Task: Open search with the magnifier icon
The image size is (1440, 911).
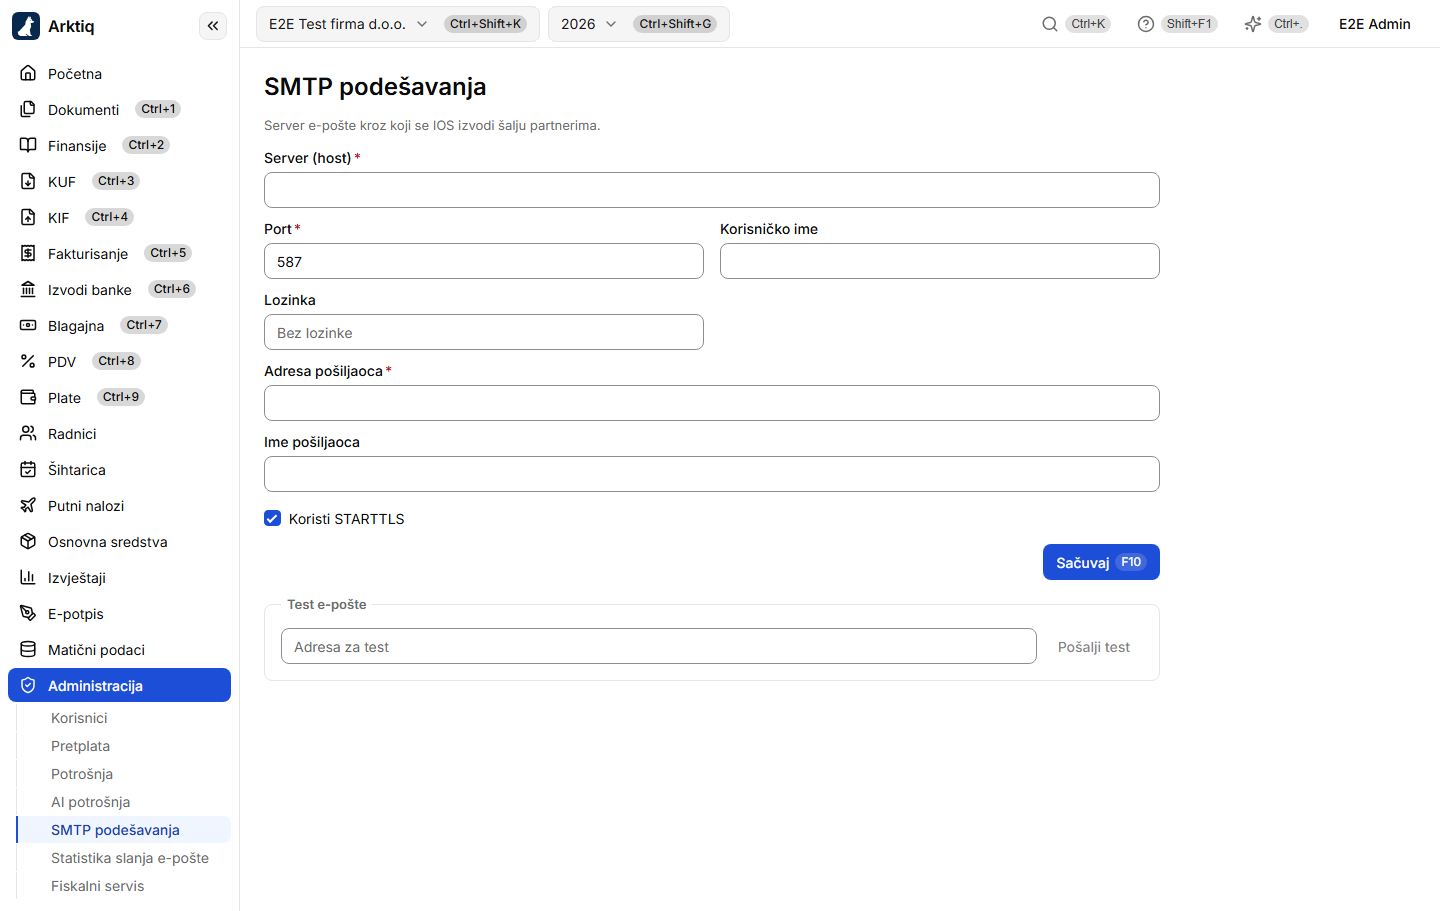Action: click(x=1050, y=24)
